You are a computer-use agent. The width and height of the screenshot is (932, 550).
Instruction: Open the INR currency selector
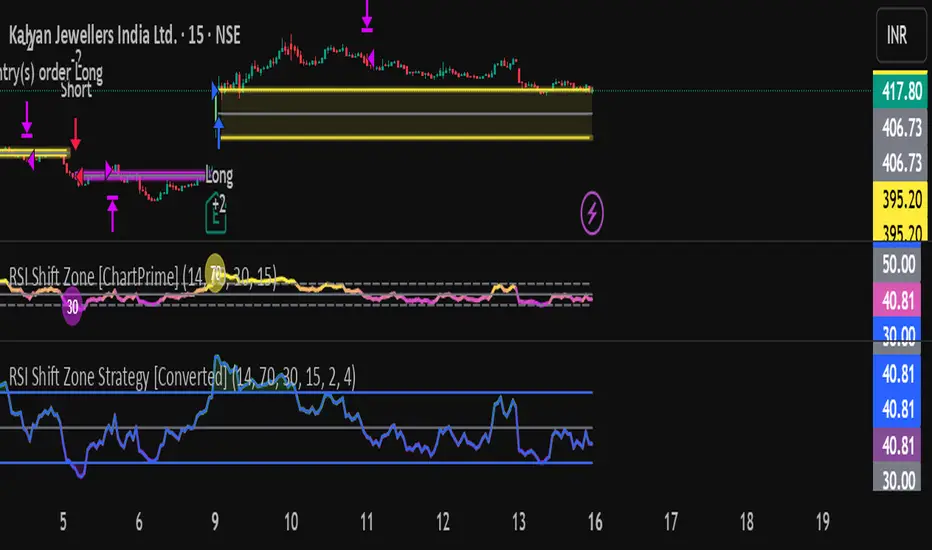(x=901, y=35)
